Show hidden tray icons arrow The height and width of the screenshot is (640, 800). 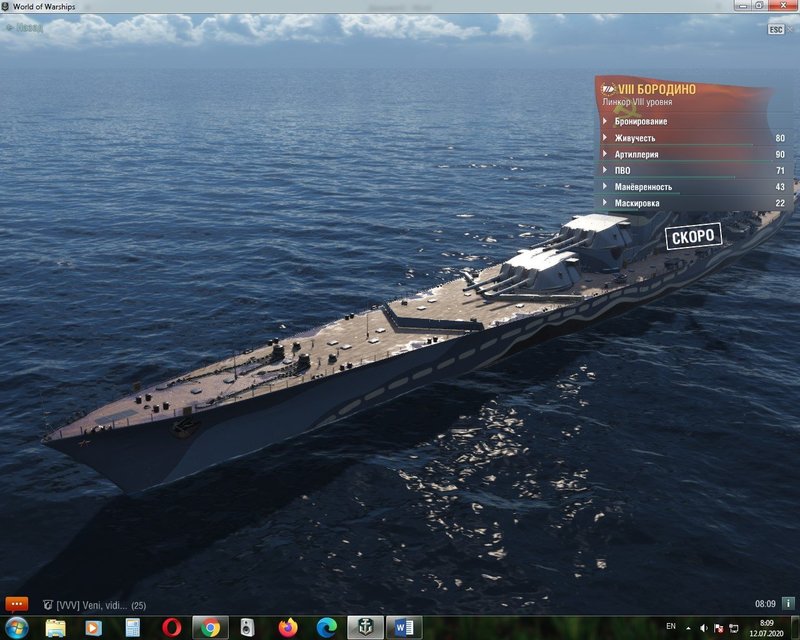(688, 628)
